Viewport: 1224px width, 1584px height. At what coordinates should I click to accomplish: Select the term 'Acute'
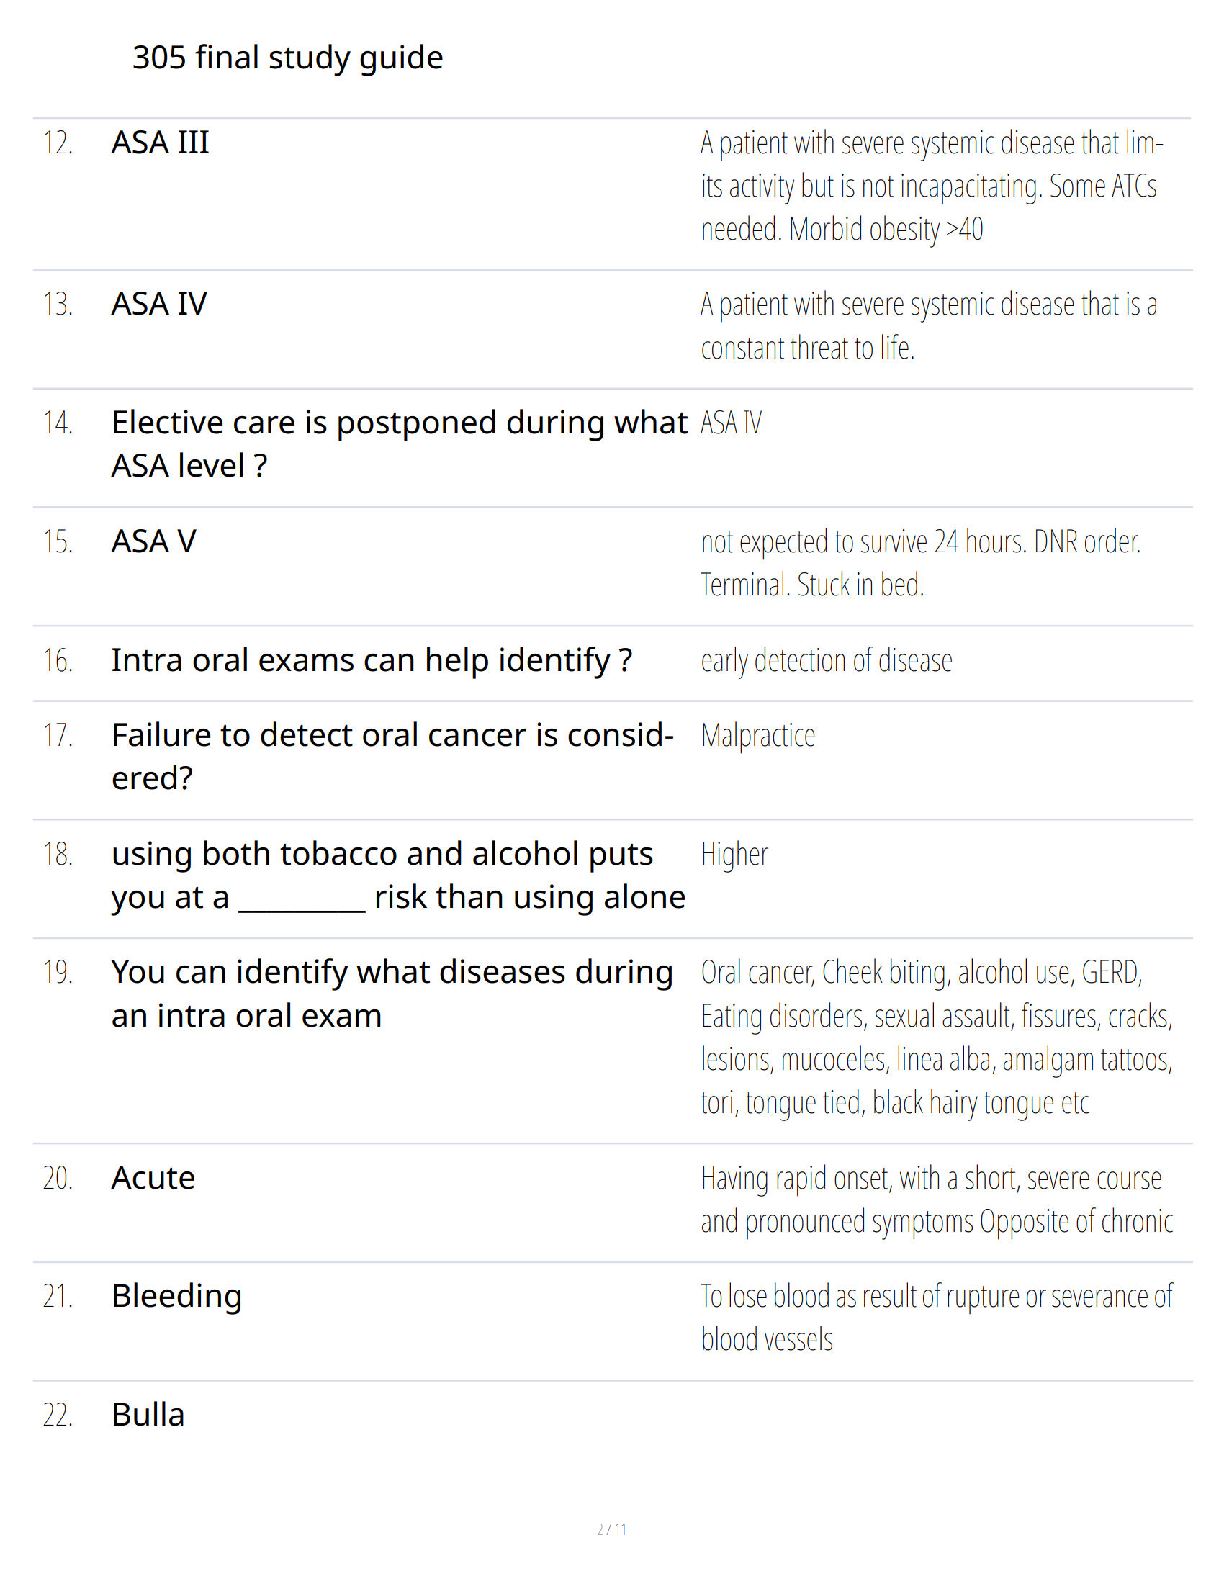(x=153, y=1178)
